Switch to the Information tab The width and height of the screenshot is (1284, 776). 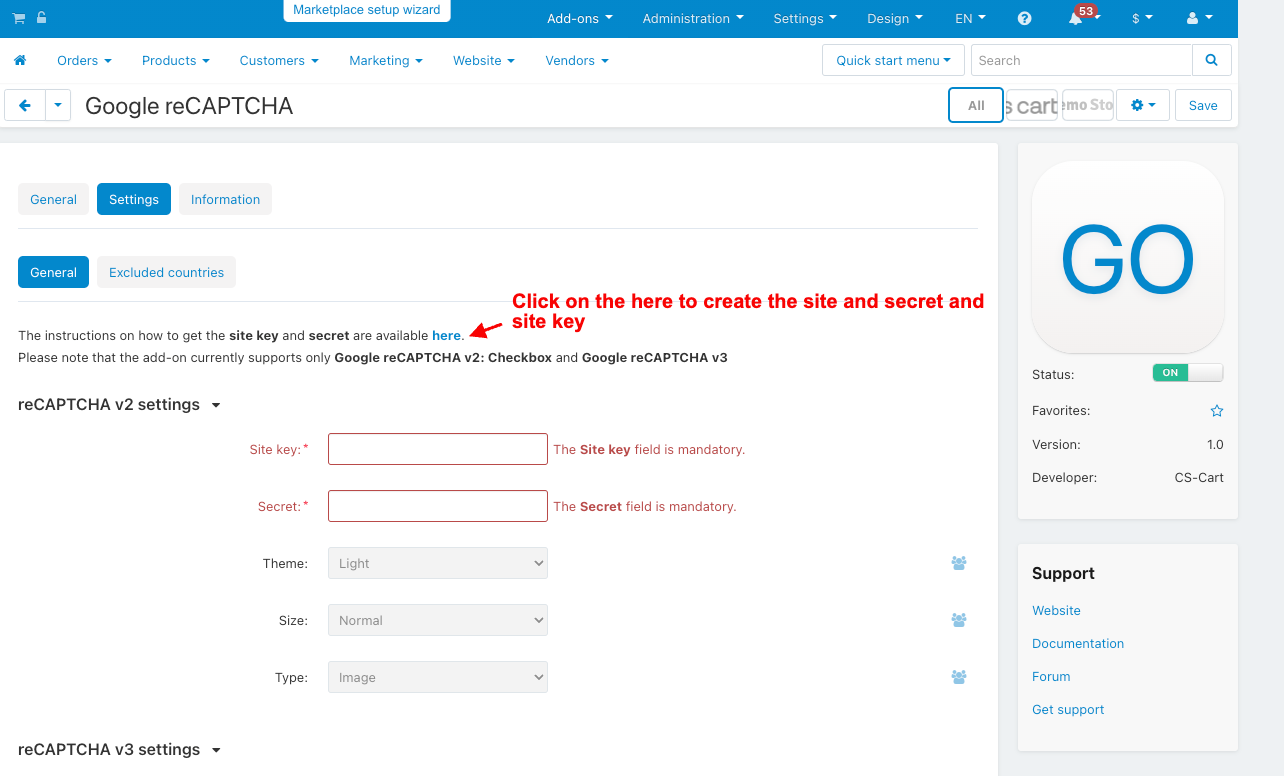tap(225, 199)
